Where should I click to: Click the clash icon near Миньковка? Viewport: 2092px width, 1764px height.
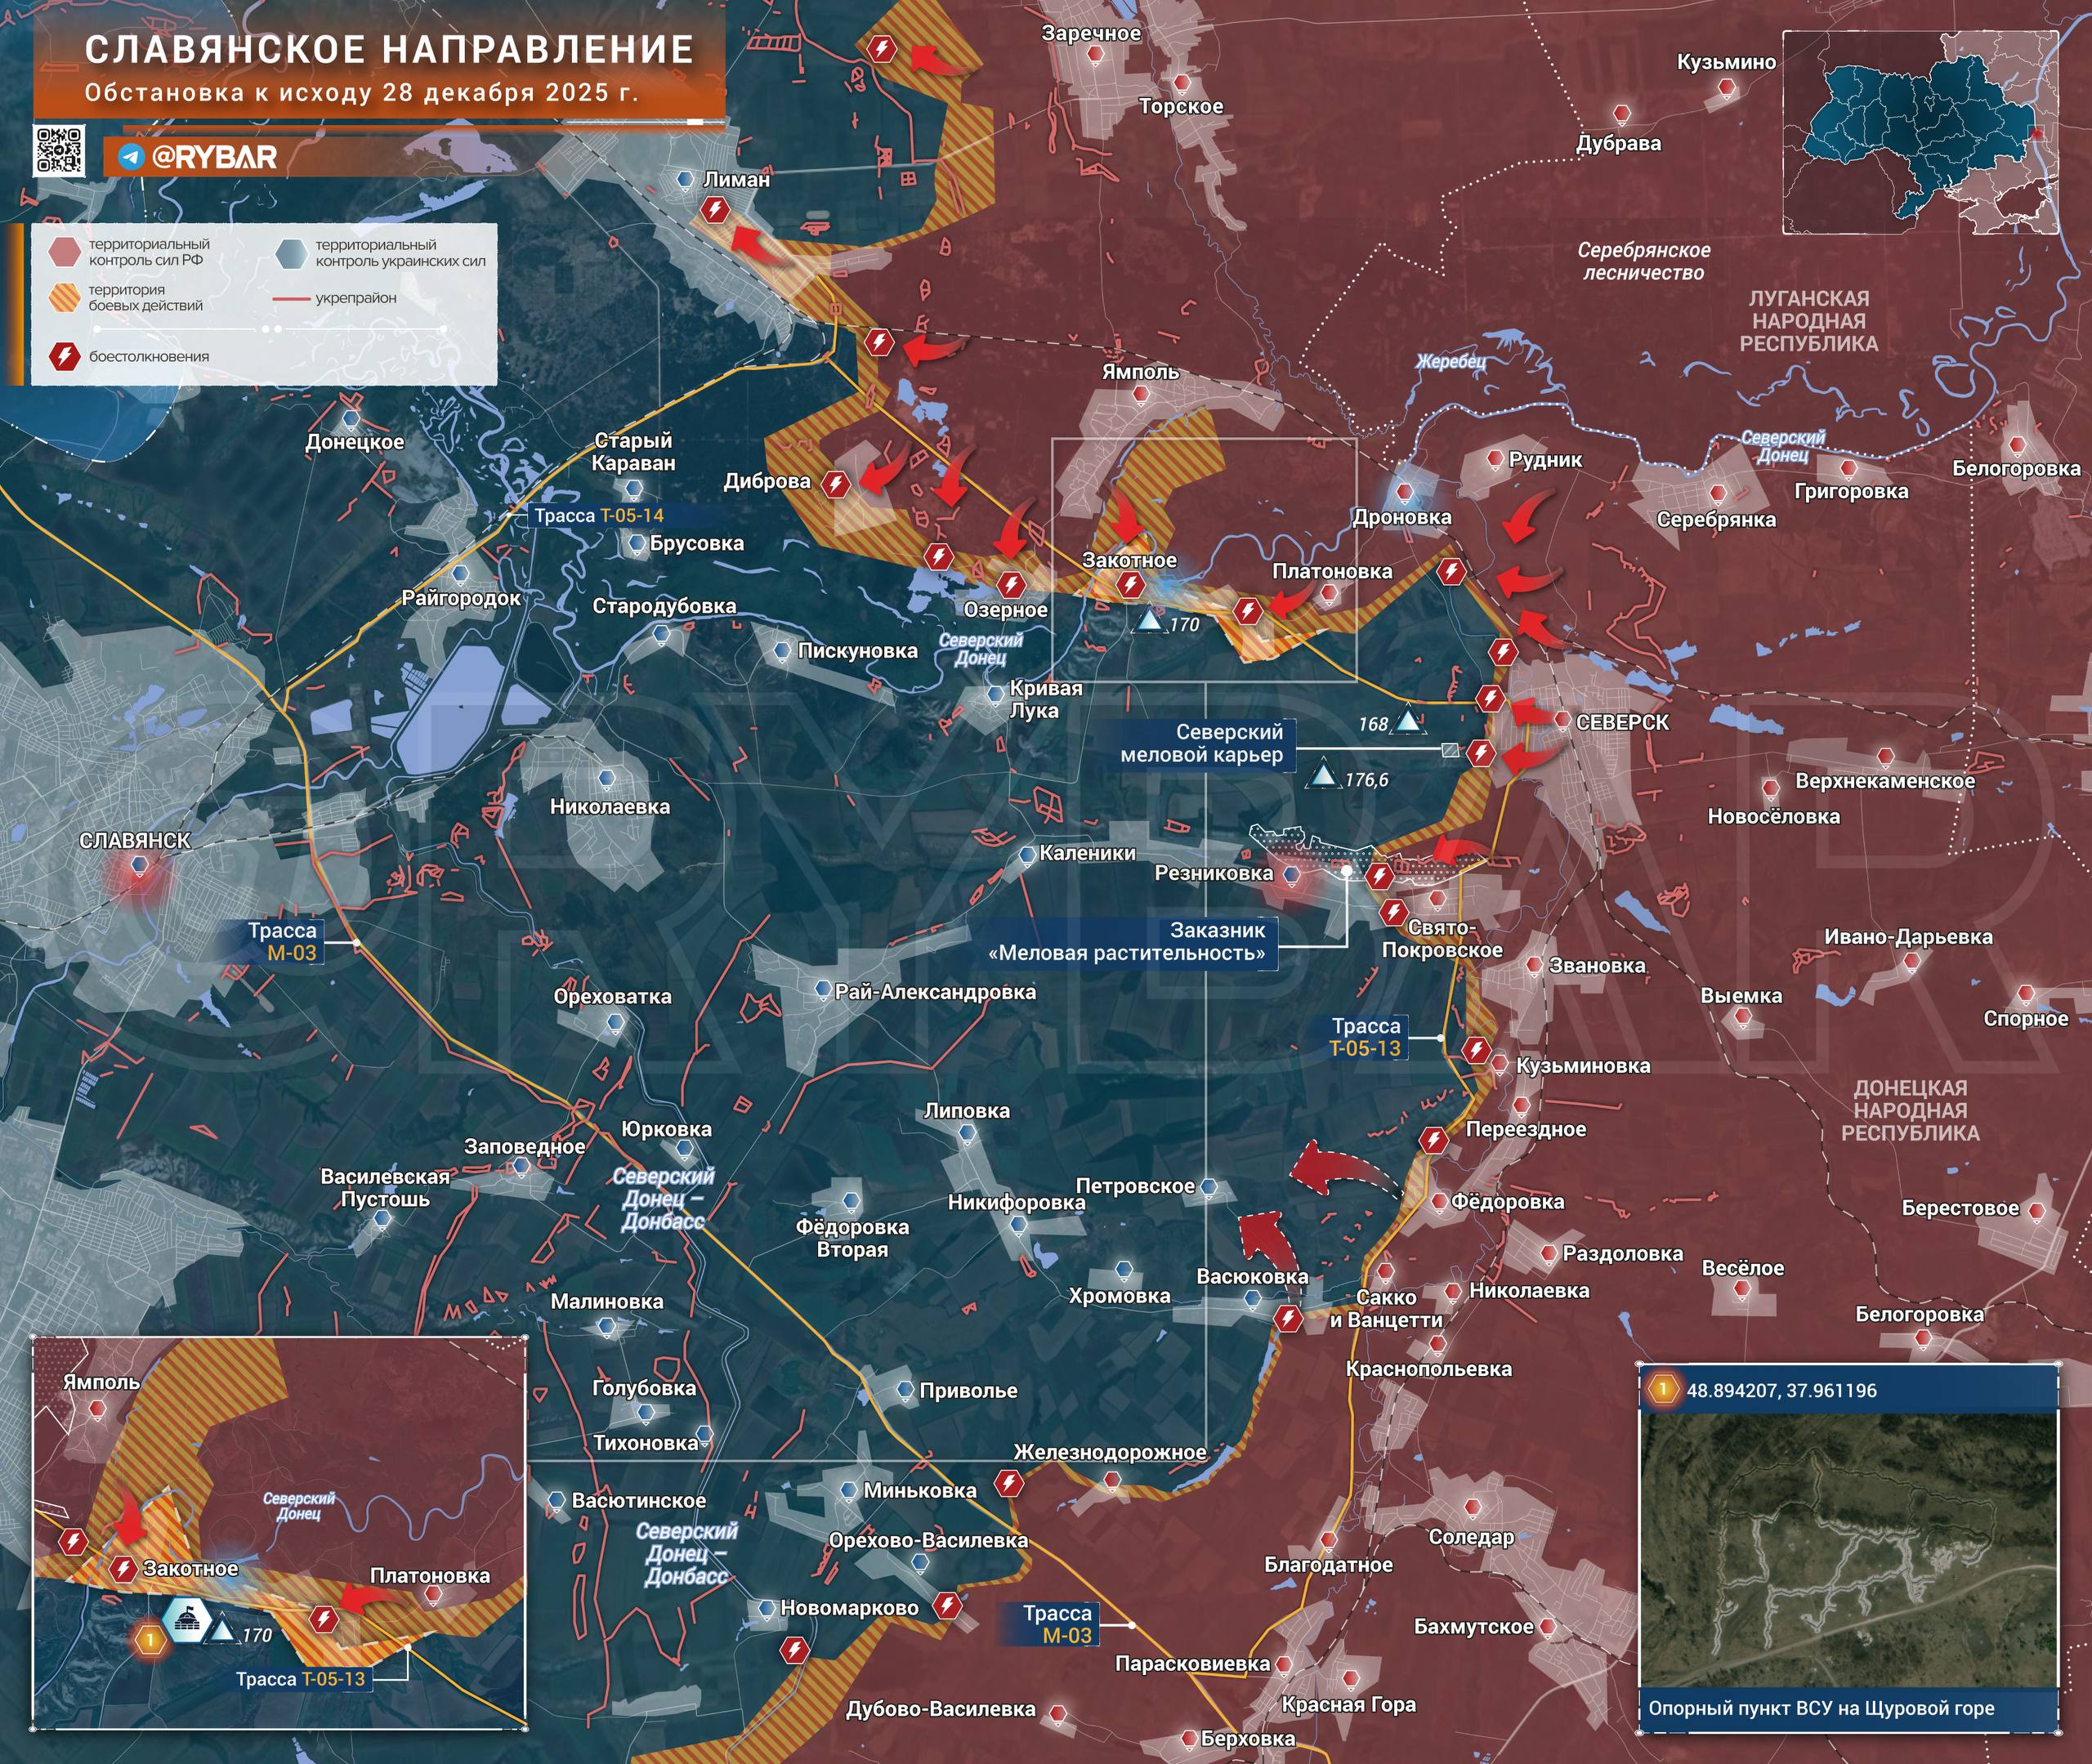tap(1008, 1482)
